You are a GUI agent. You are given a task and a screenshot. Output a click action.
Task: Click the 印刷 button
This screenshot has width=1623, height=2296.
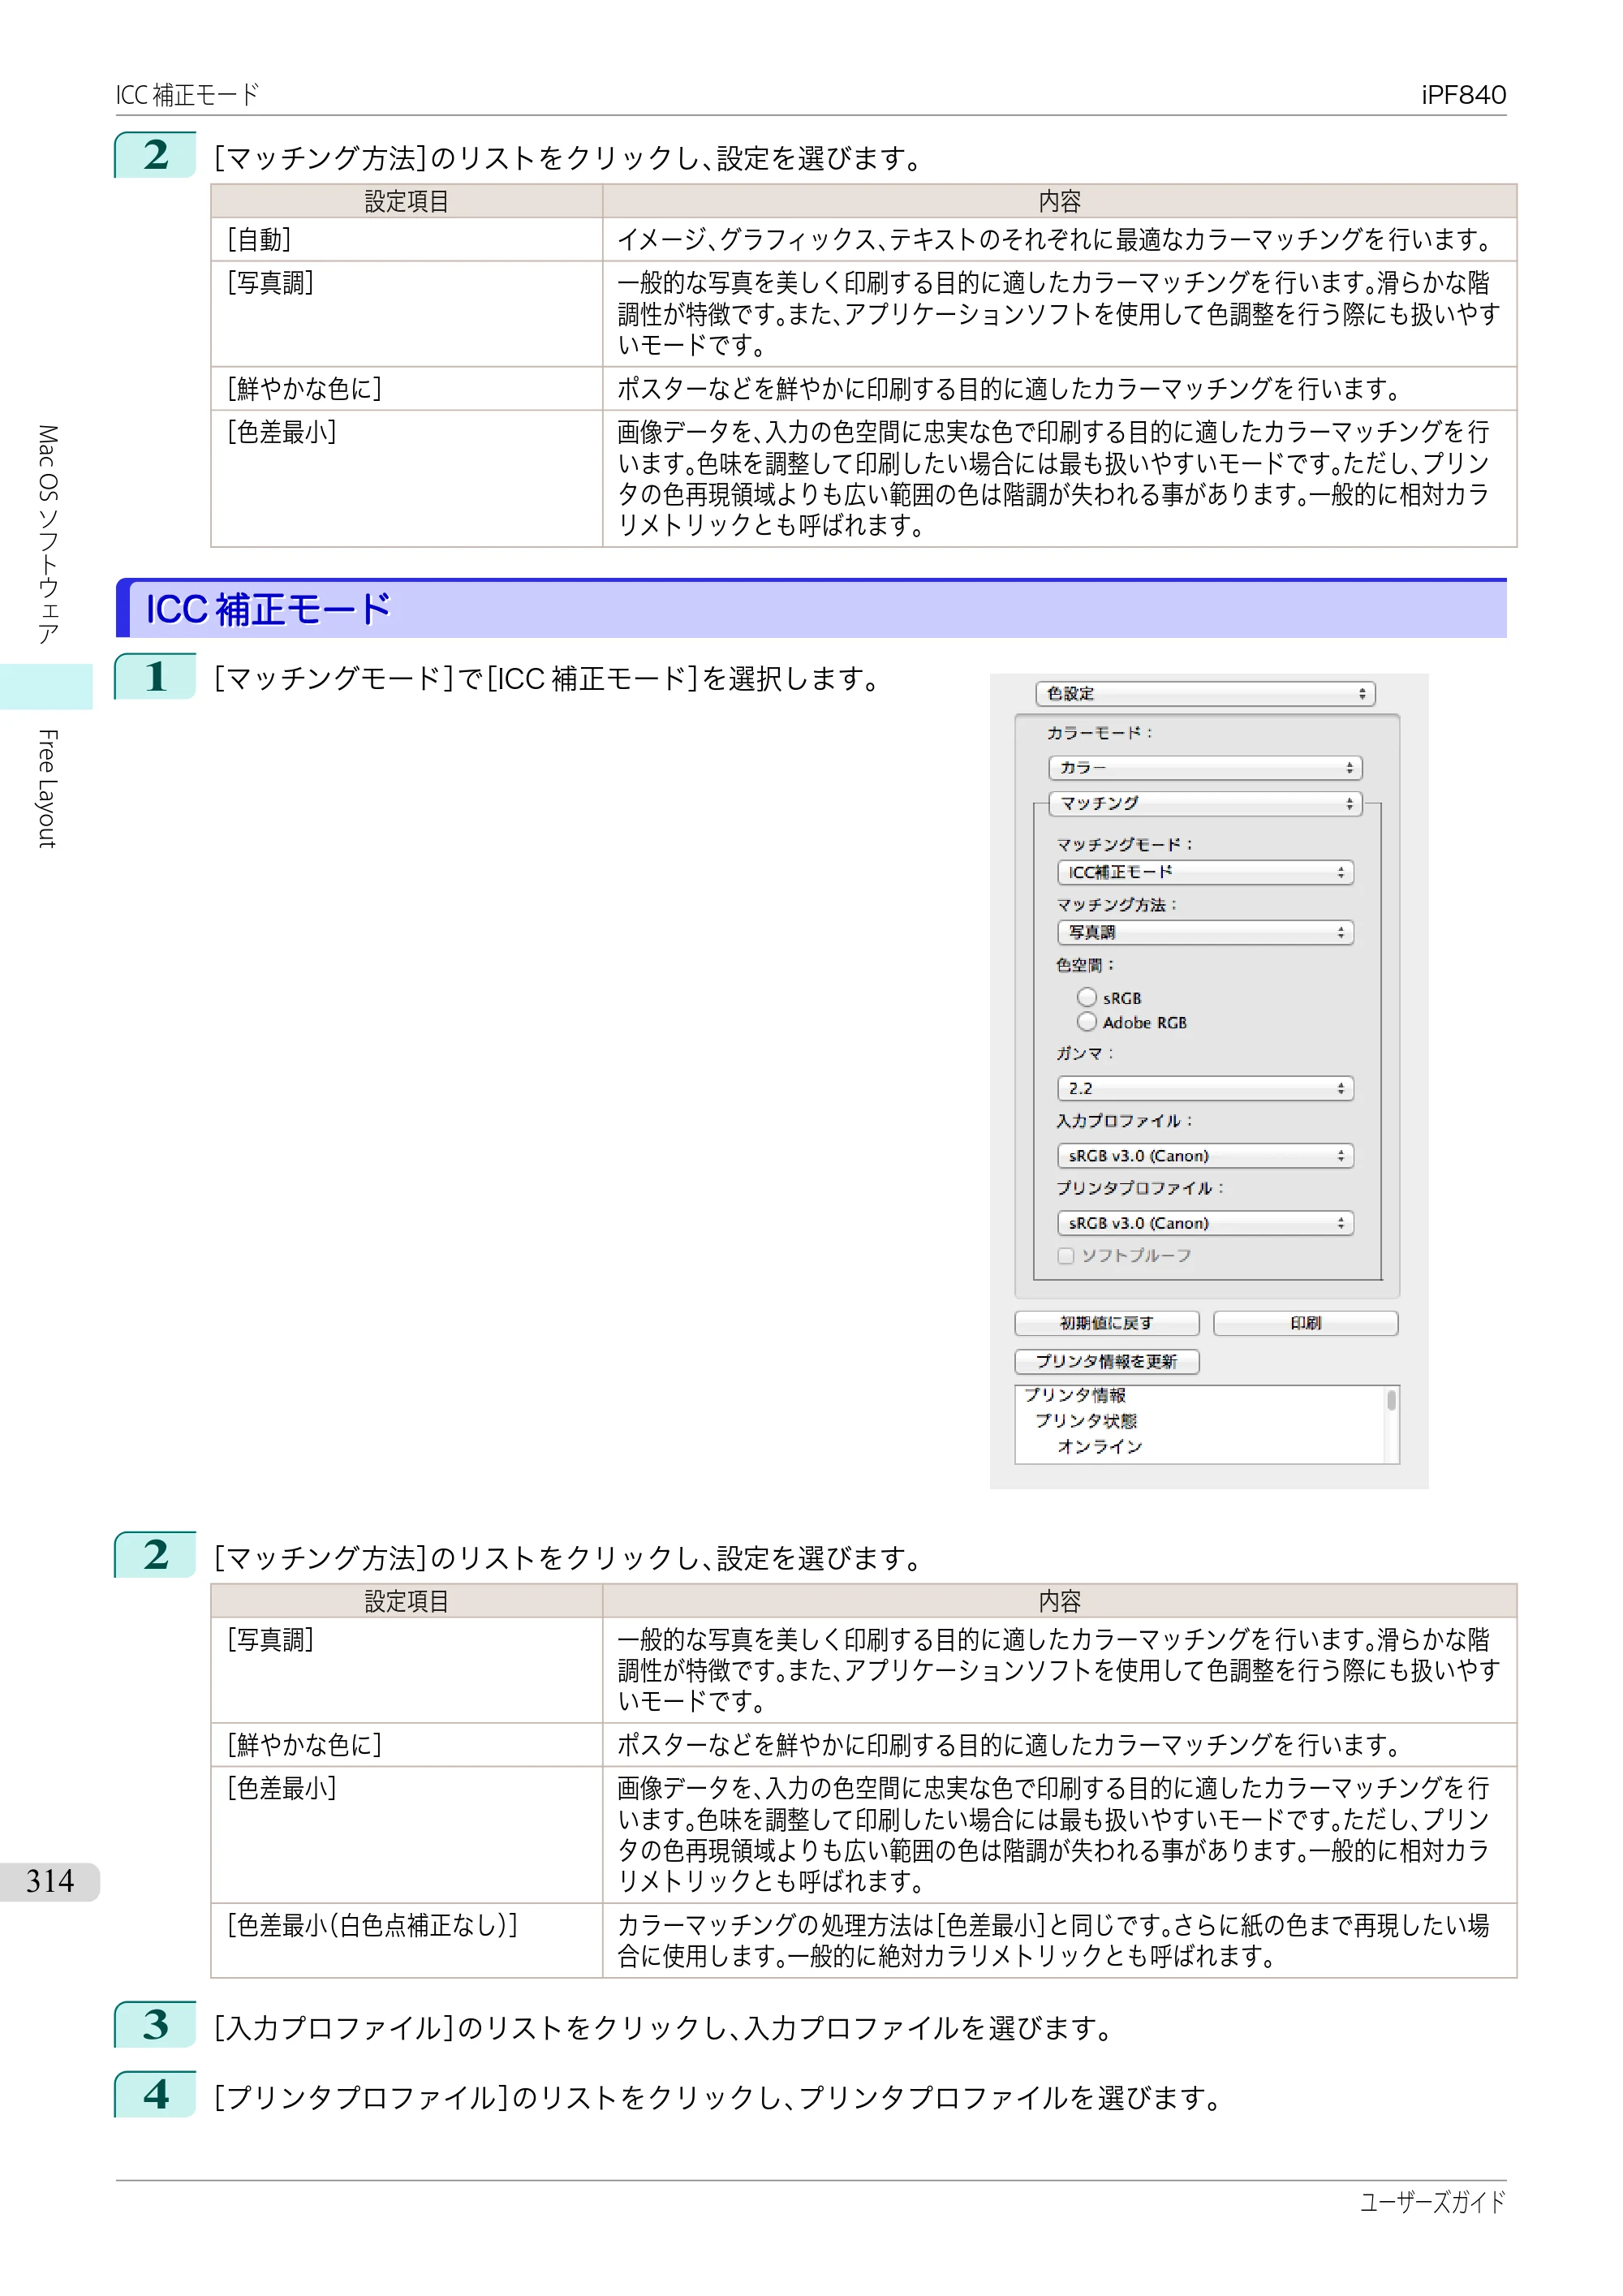pyautogui.click(x=1305, y=1323)
